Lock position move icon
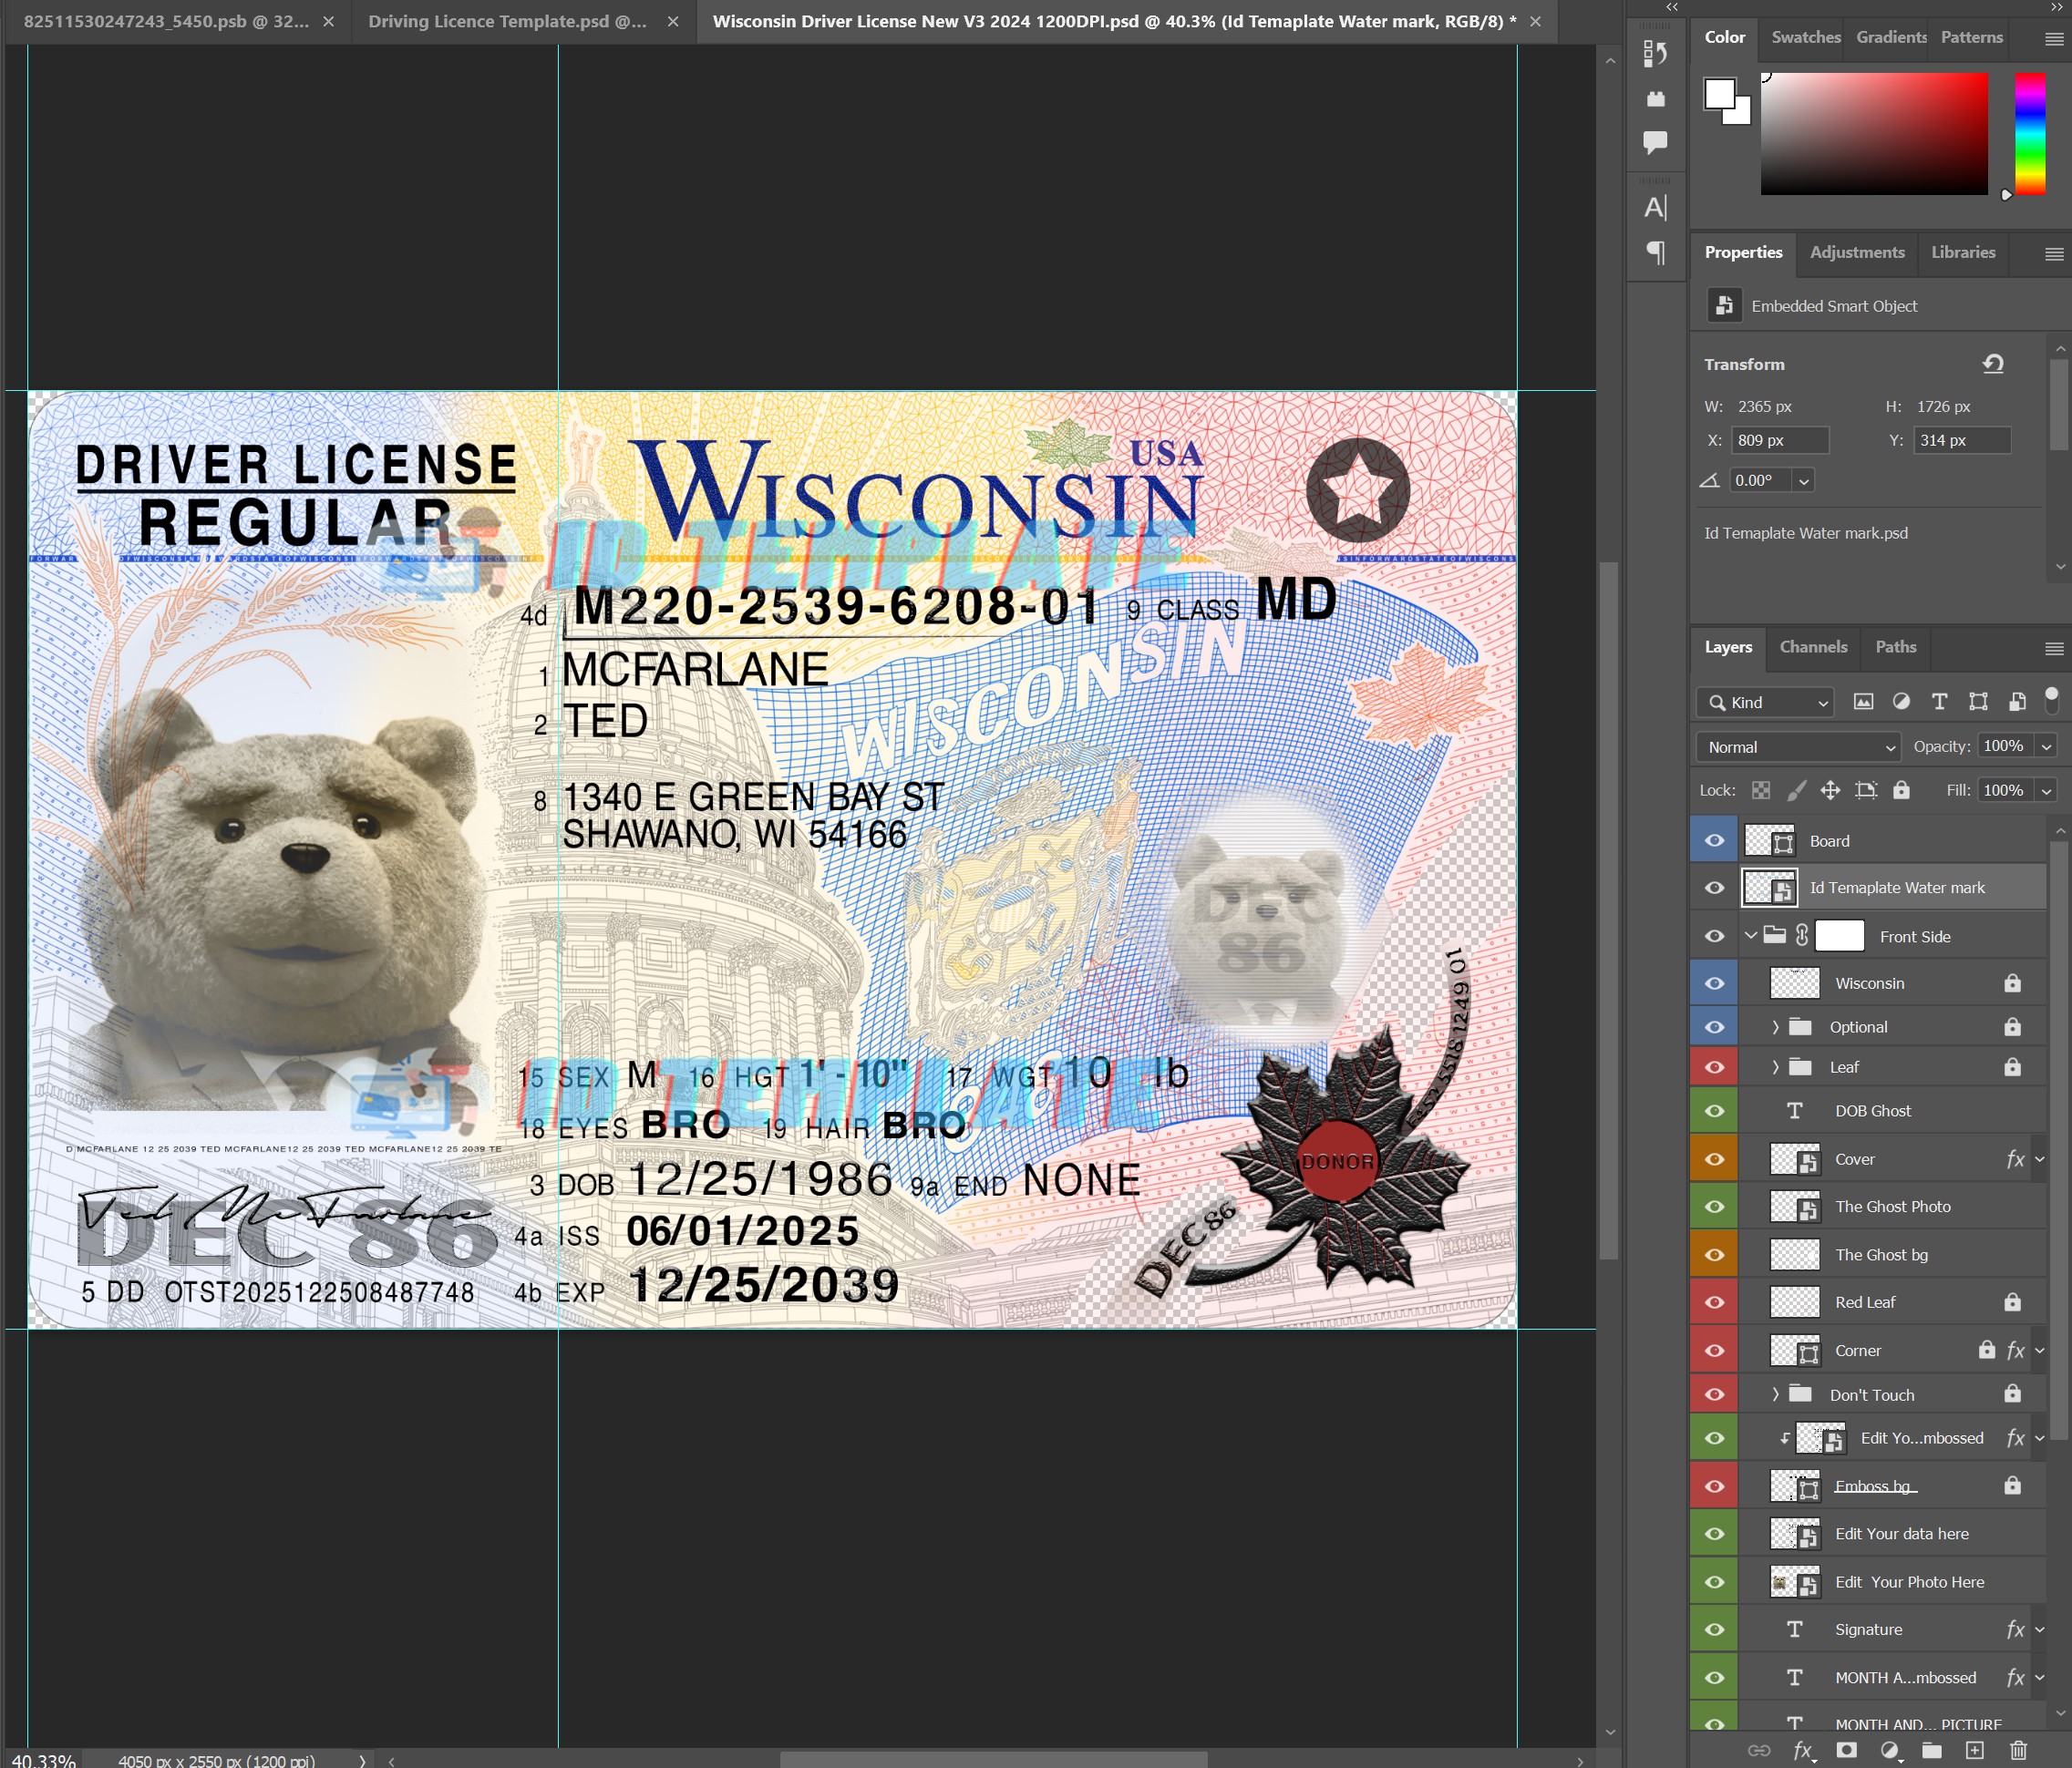The width and height of the screenshot is (2072, 1768). pos(1830,791)
